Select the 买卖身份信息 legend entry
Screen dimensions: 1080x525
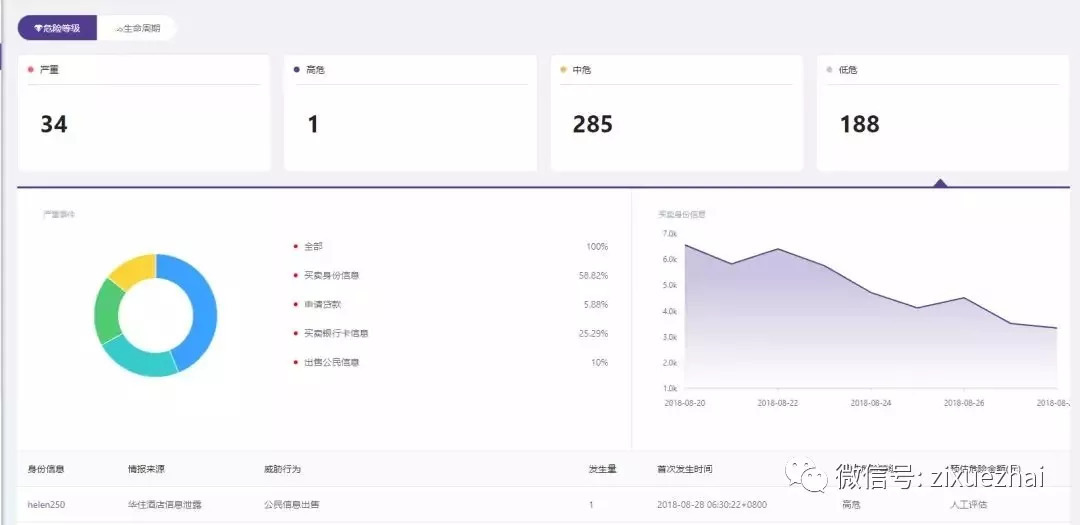tap(331, 275)
